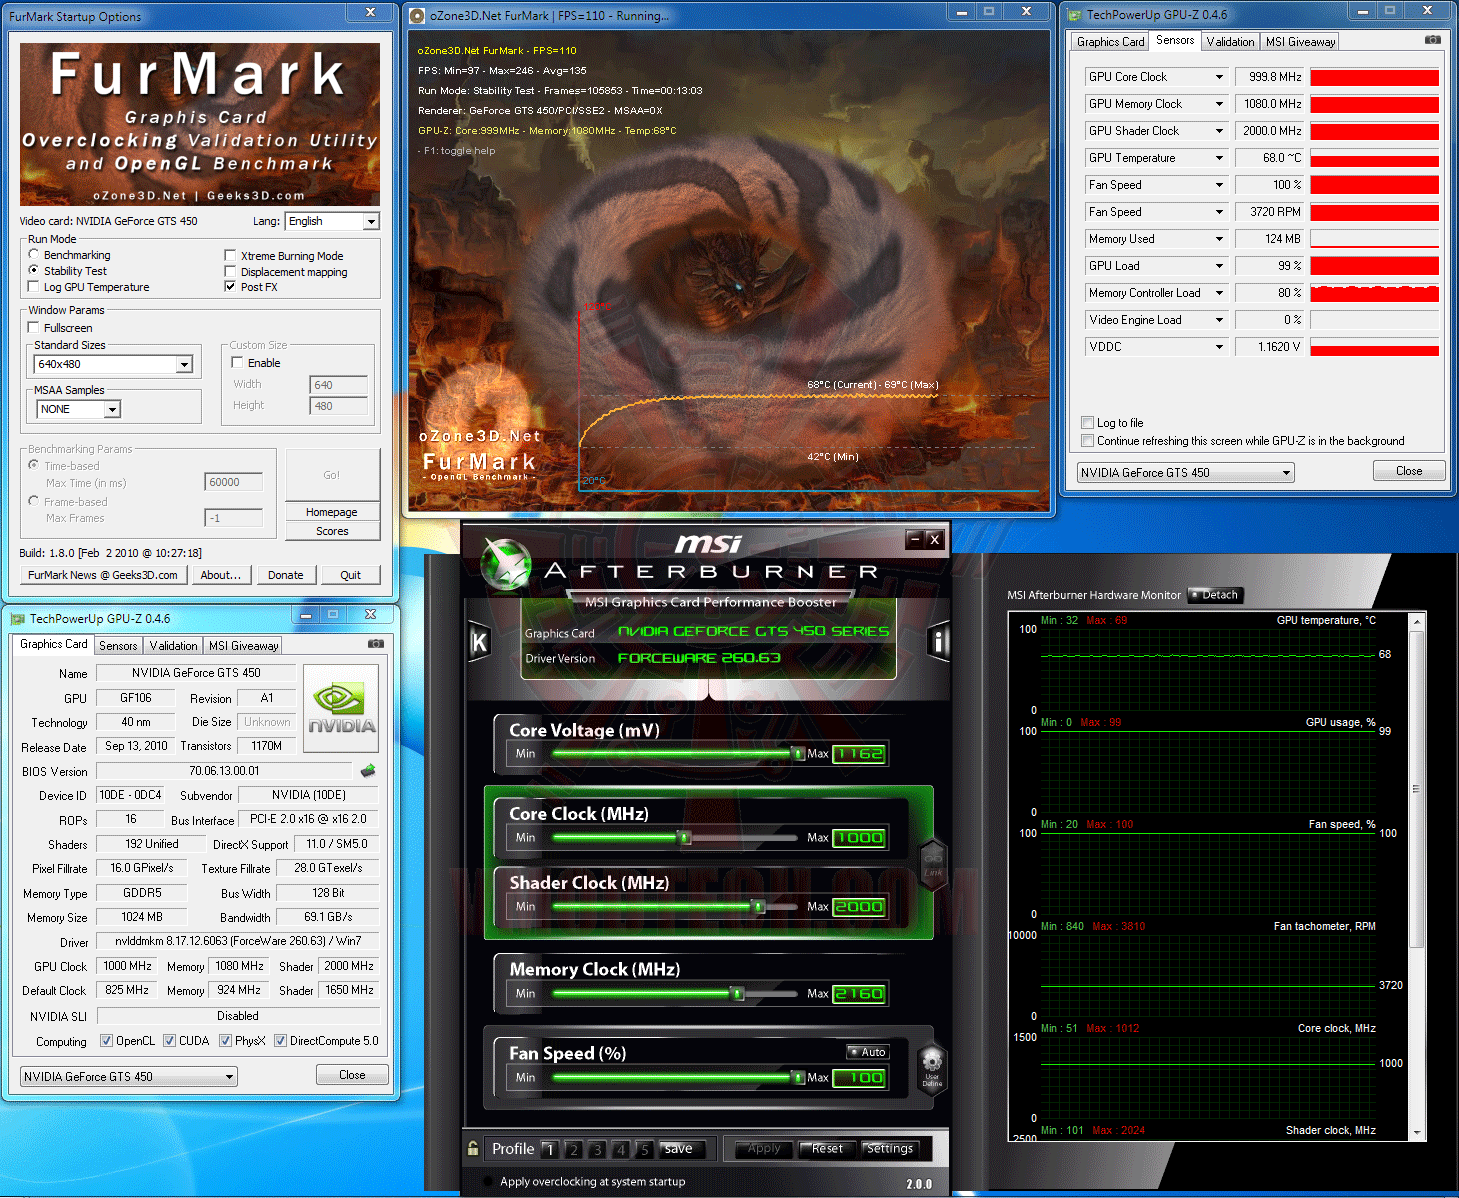
Task: Click the FurMark banner image
Action: 200,124
